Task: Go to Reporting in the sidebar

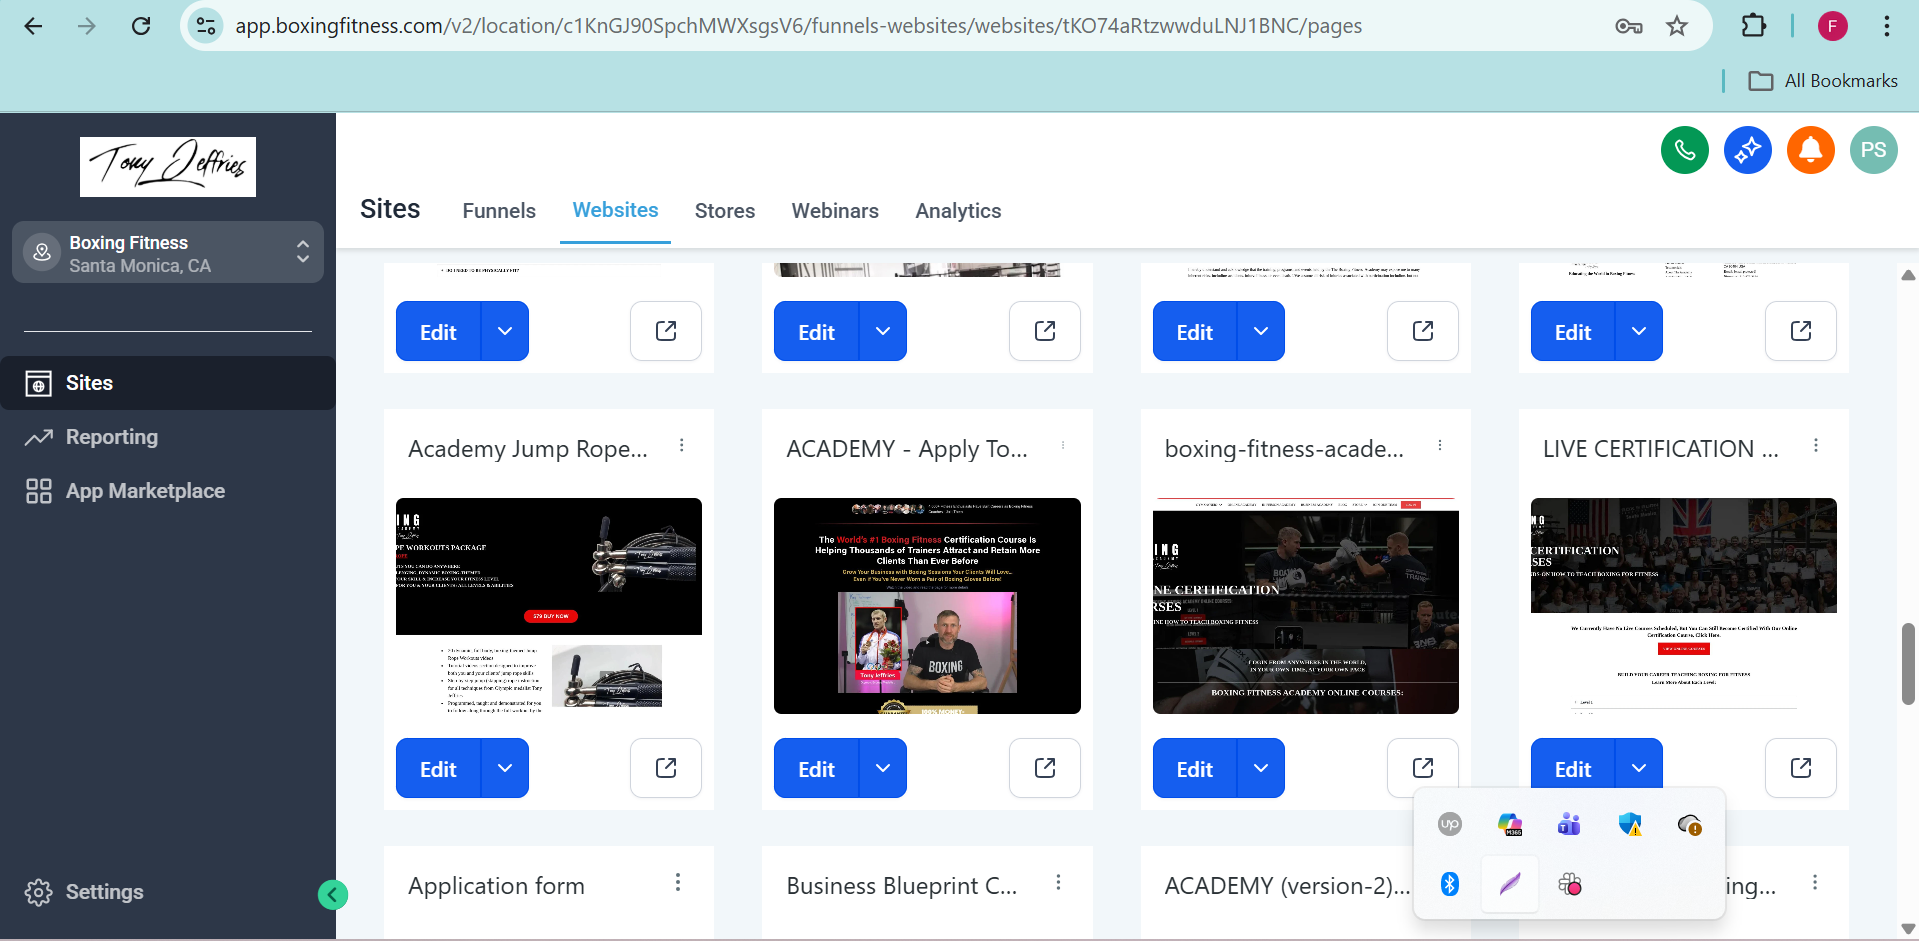Action: tap(111, 437)
